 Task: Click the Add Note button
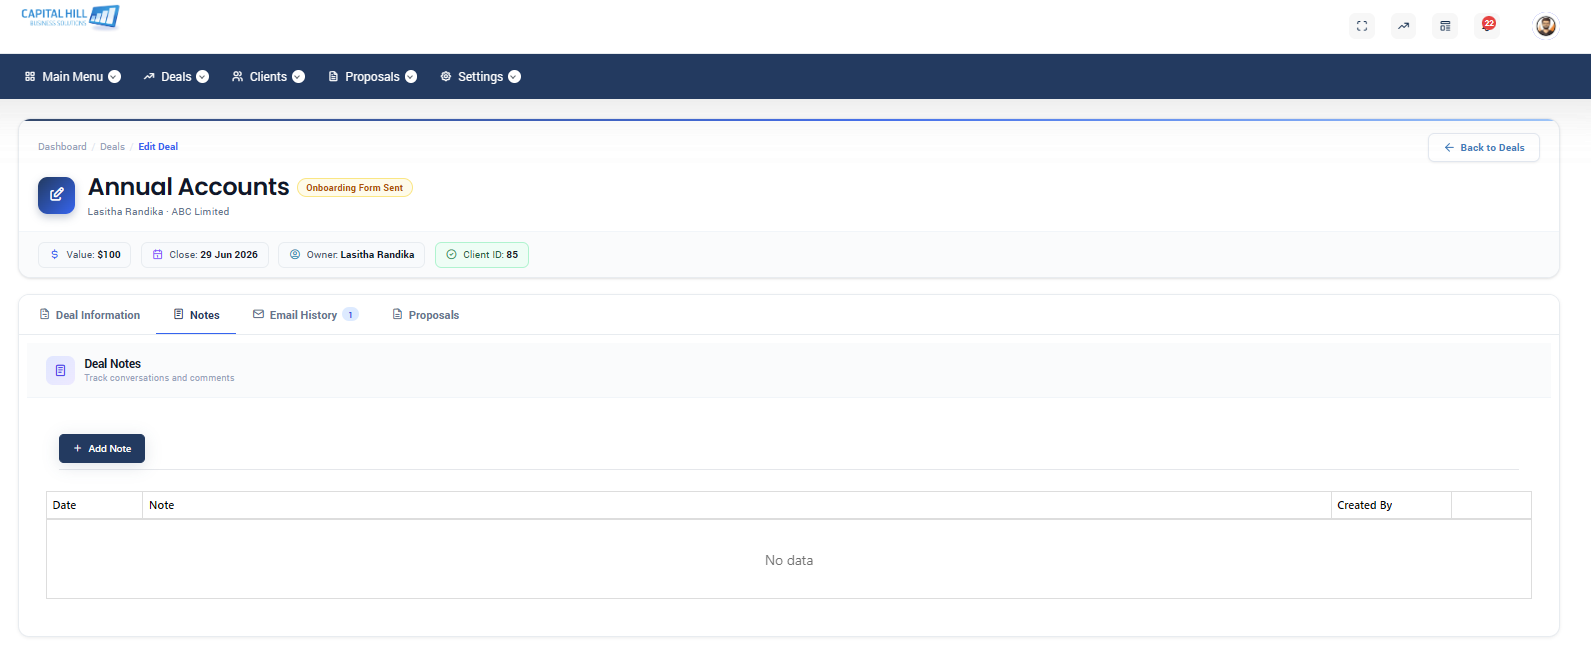(x=102, y=449)
